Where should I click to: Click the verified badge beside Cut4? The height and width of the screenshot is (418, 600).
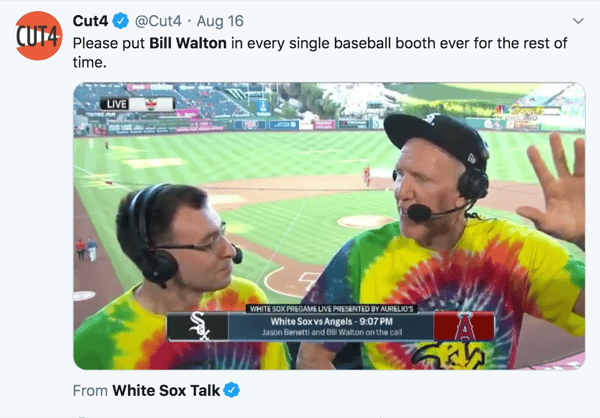point(121,21)
